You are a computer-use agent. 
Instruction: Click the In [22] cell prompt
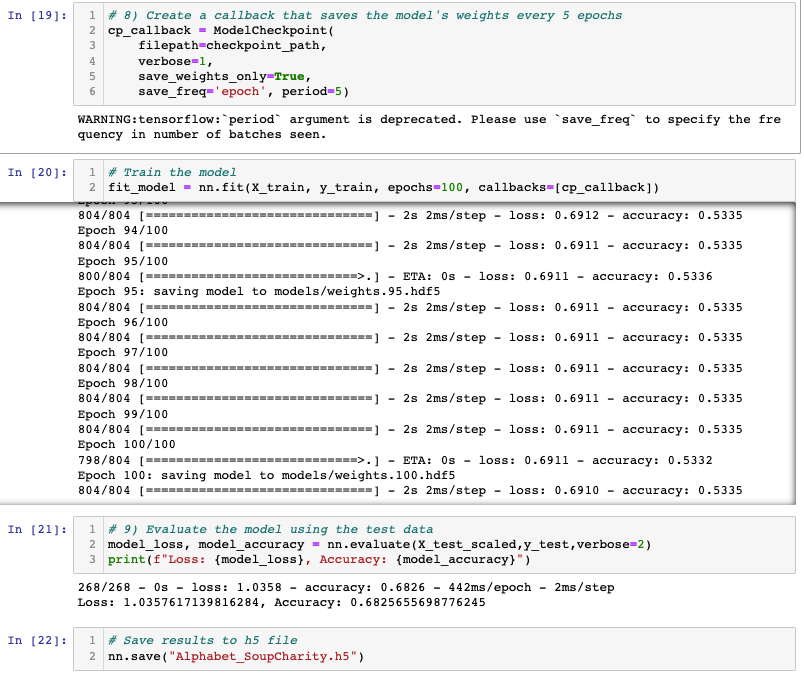click(37, 640)
